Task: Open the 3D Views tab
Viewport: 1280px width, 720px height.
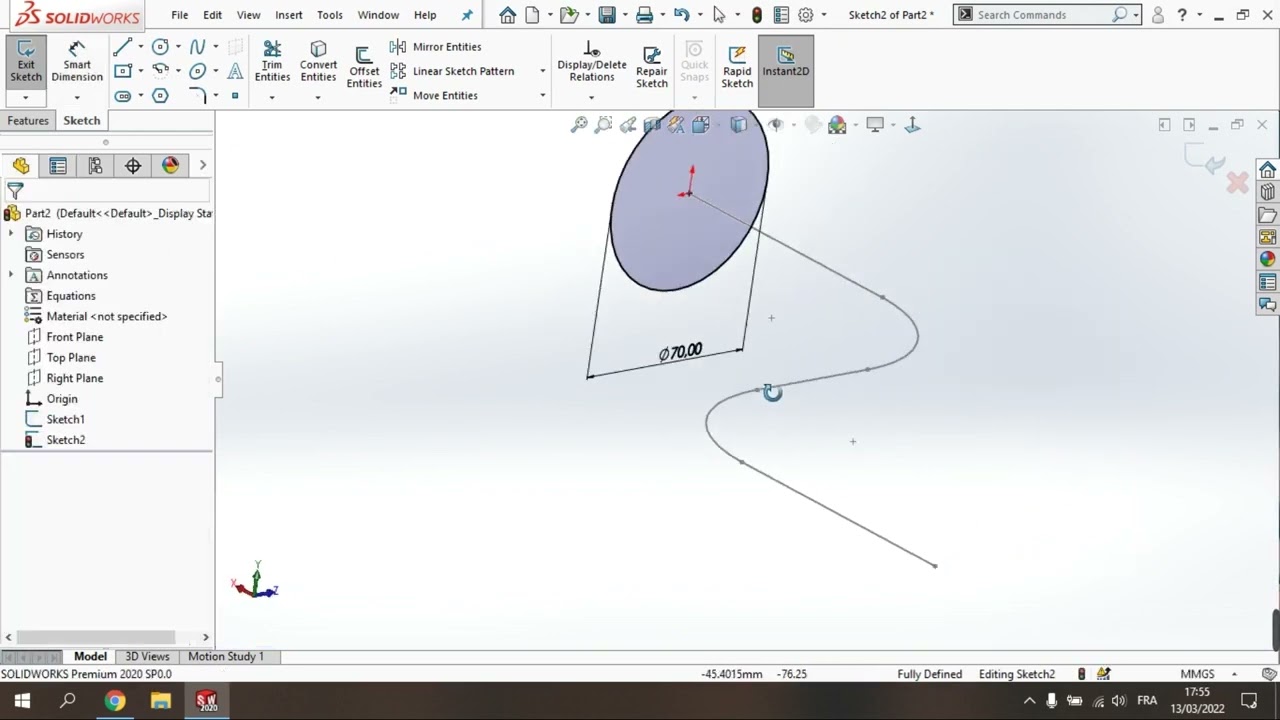Action: coord(147,656)
